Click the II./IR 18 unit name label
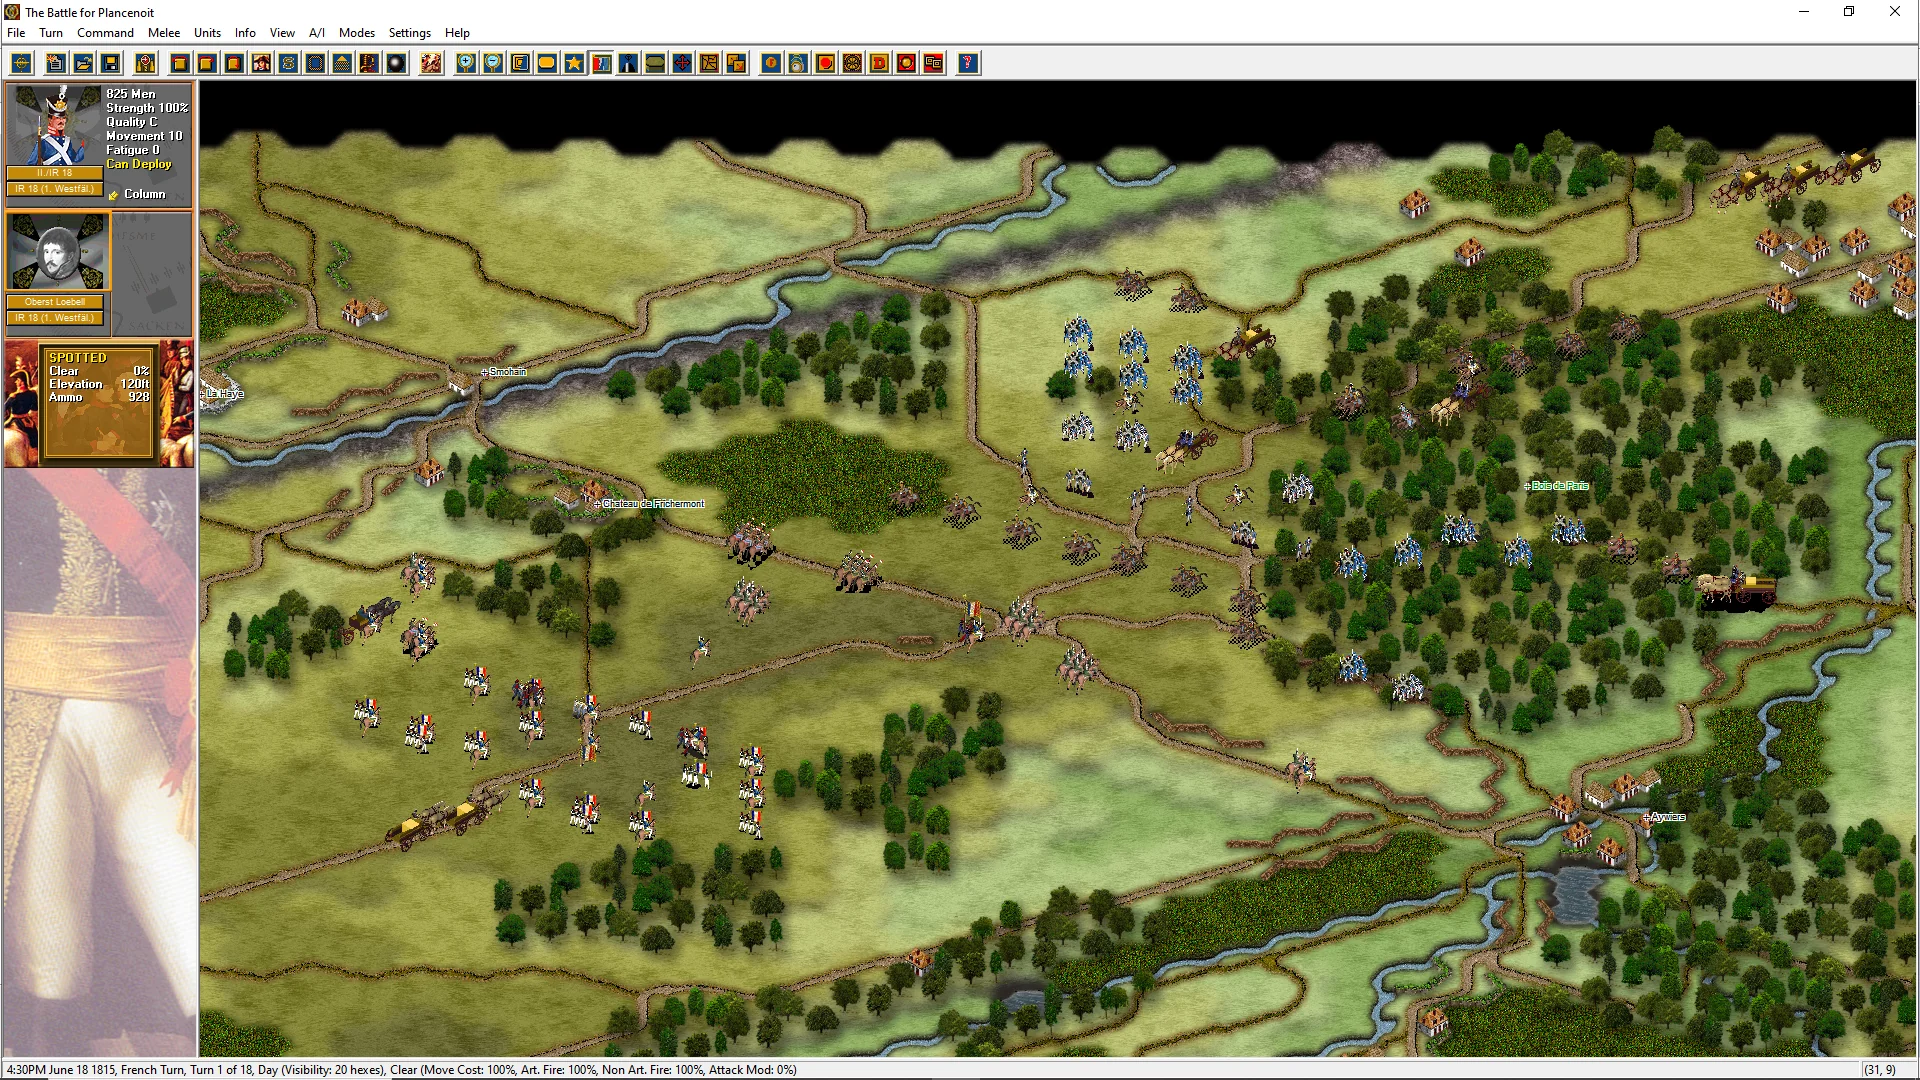The width and height of the screenshot is (1920, 1080). pos(55,173)
